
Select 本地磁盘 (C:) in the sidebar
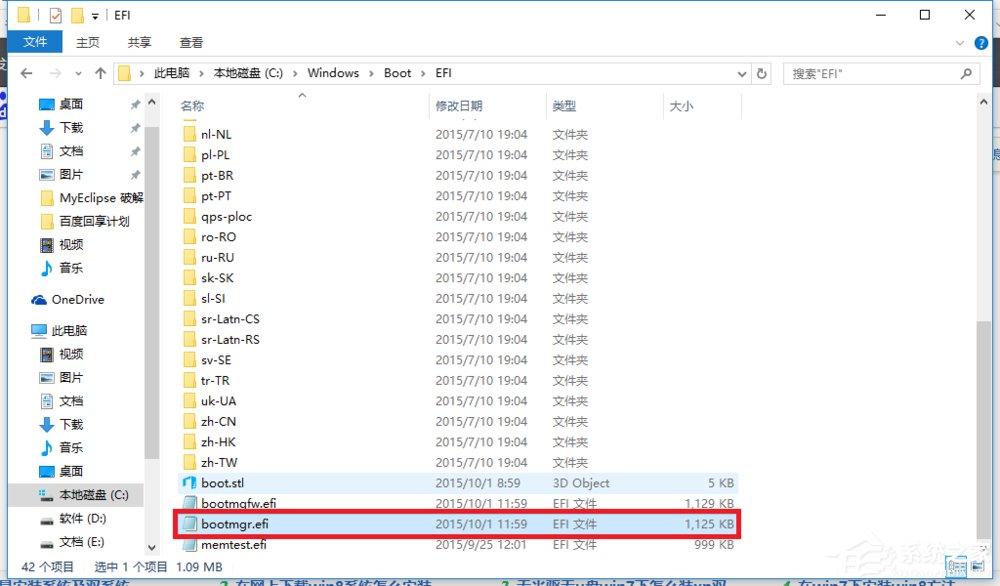pyautogui.click(x=88, y=495)
